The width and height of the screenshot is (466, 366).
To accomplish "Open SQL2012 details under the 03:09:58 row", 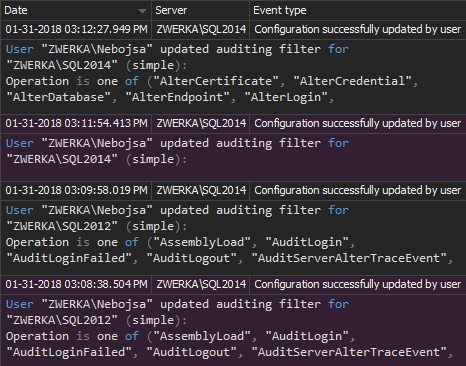I will [x=233, y=238].
